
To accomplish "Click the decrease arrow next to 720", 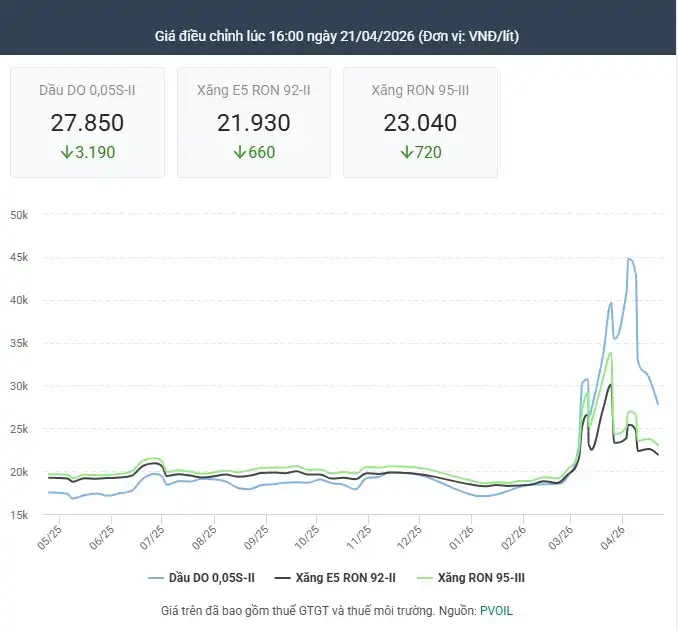I will (x=406, y=153).
